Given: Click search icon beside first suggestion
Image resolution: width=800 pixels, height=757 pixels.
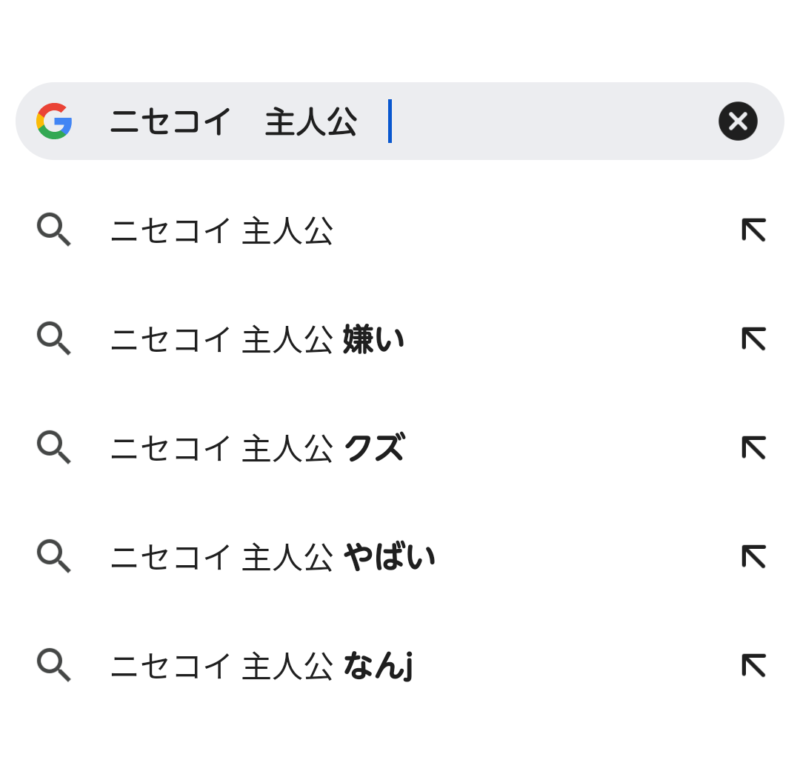Looking at the screenshot, I should tap(54, 231).
